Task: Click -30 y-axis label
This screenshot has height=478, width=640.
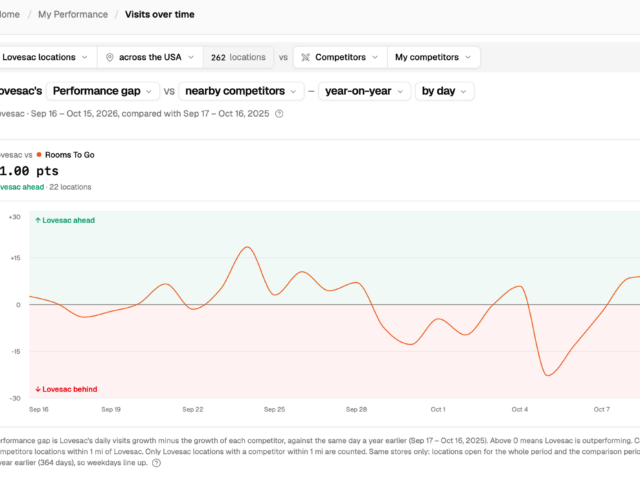Action: tap(15, 398)
